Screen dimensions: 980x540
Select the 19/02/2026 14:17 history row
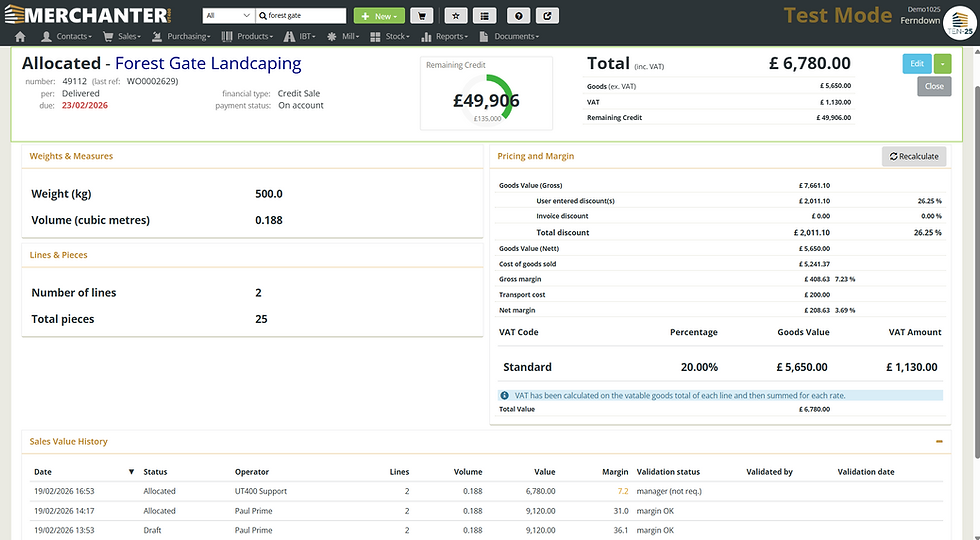[486, 511]
